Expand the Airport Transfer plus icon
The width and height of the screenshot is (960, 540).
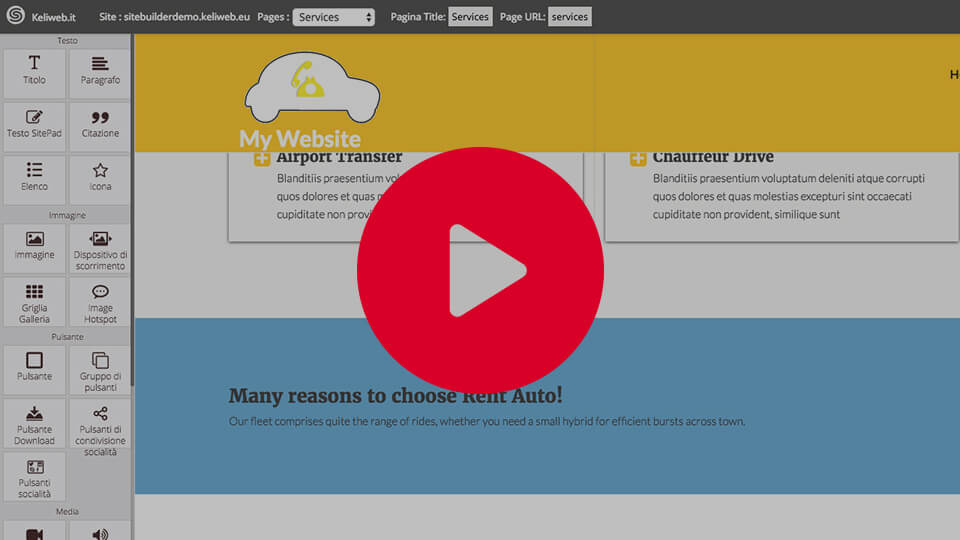click(x=261, y=158)
